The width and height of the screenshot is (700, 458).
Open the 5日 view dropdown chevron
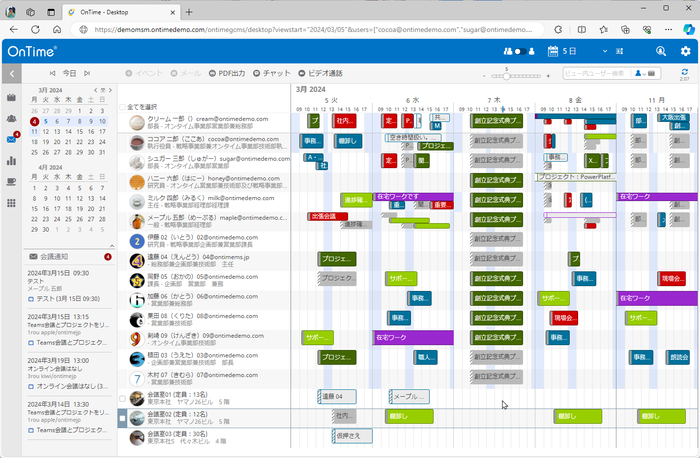coord(605,51)
